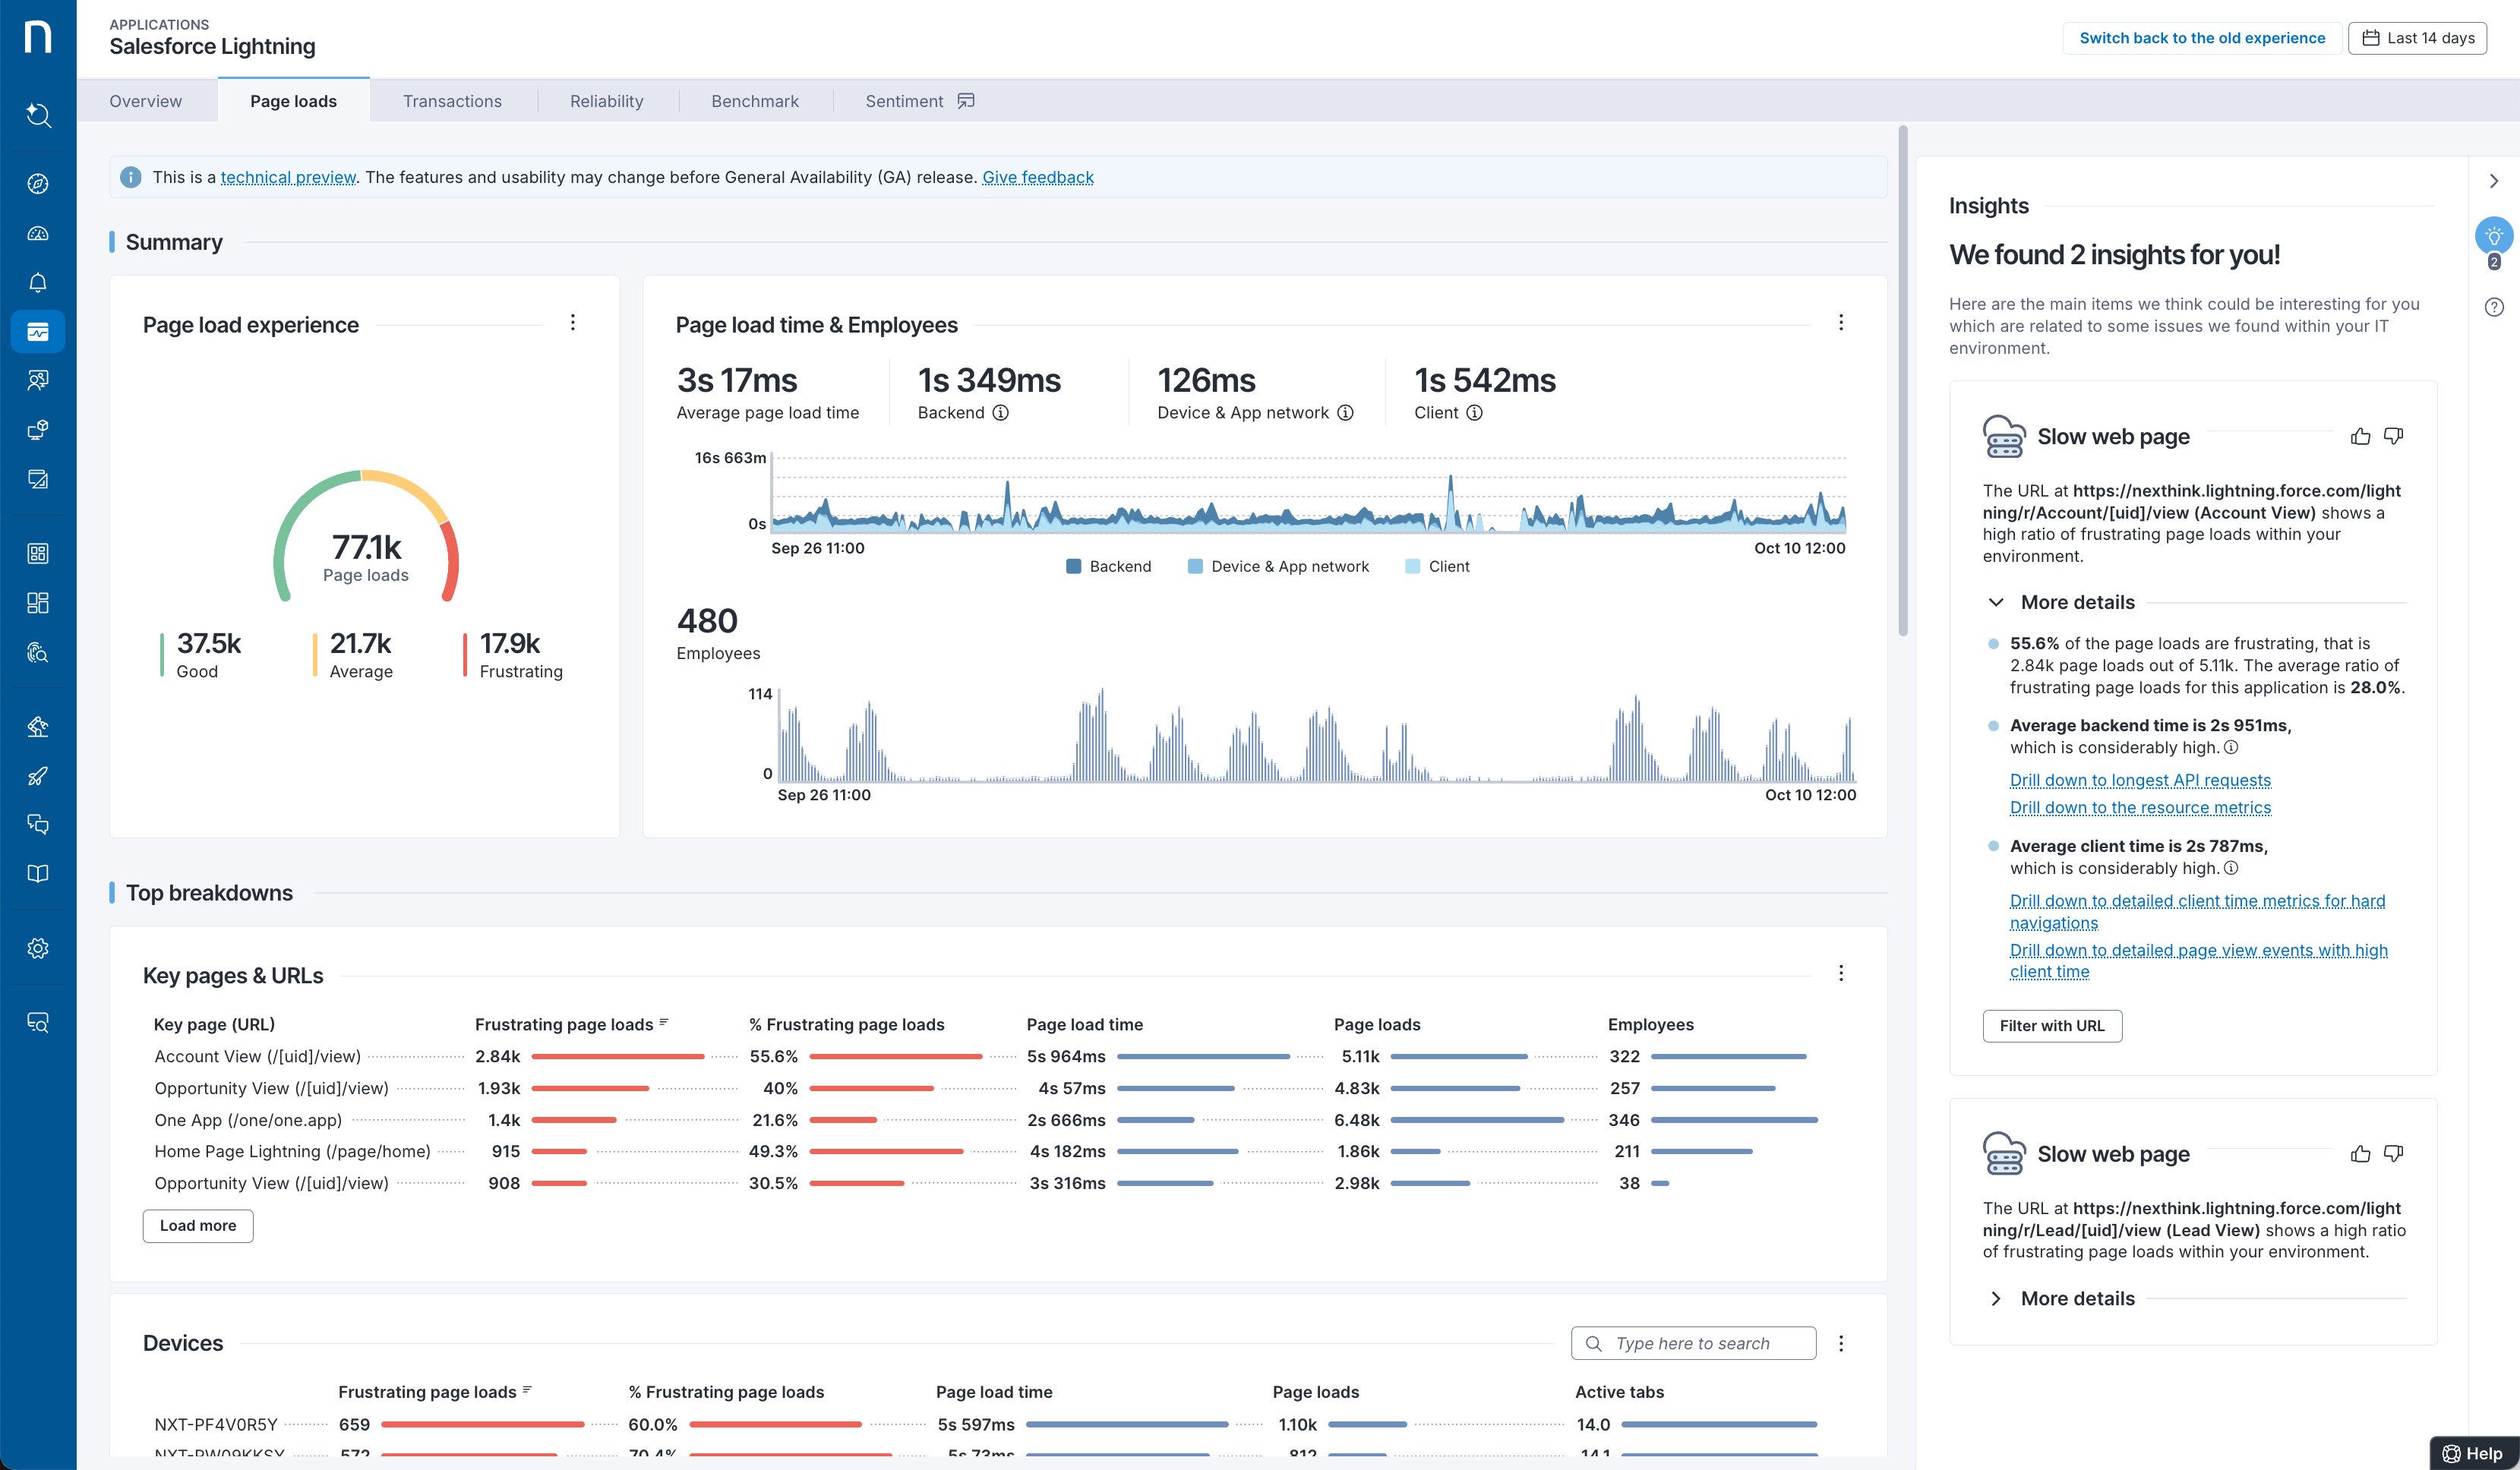Click the Devices search input field
Viewport: 2520px width, 1470px height.
[1692, 1343]
